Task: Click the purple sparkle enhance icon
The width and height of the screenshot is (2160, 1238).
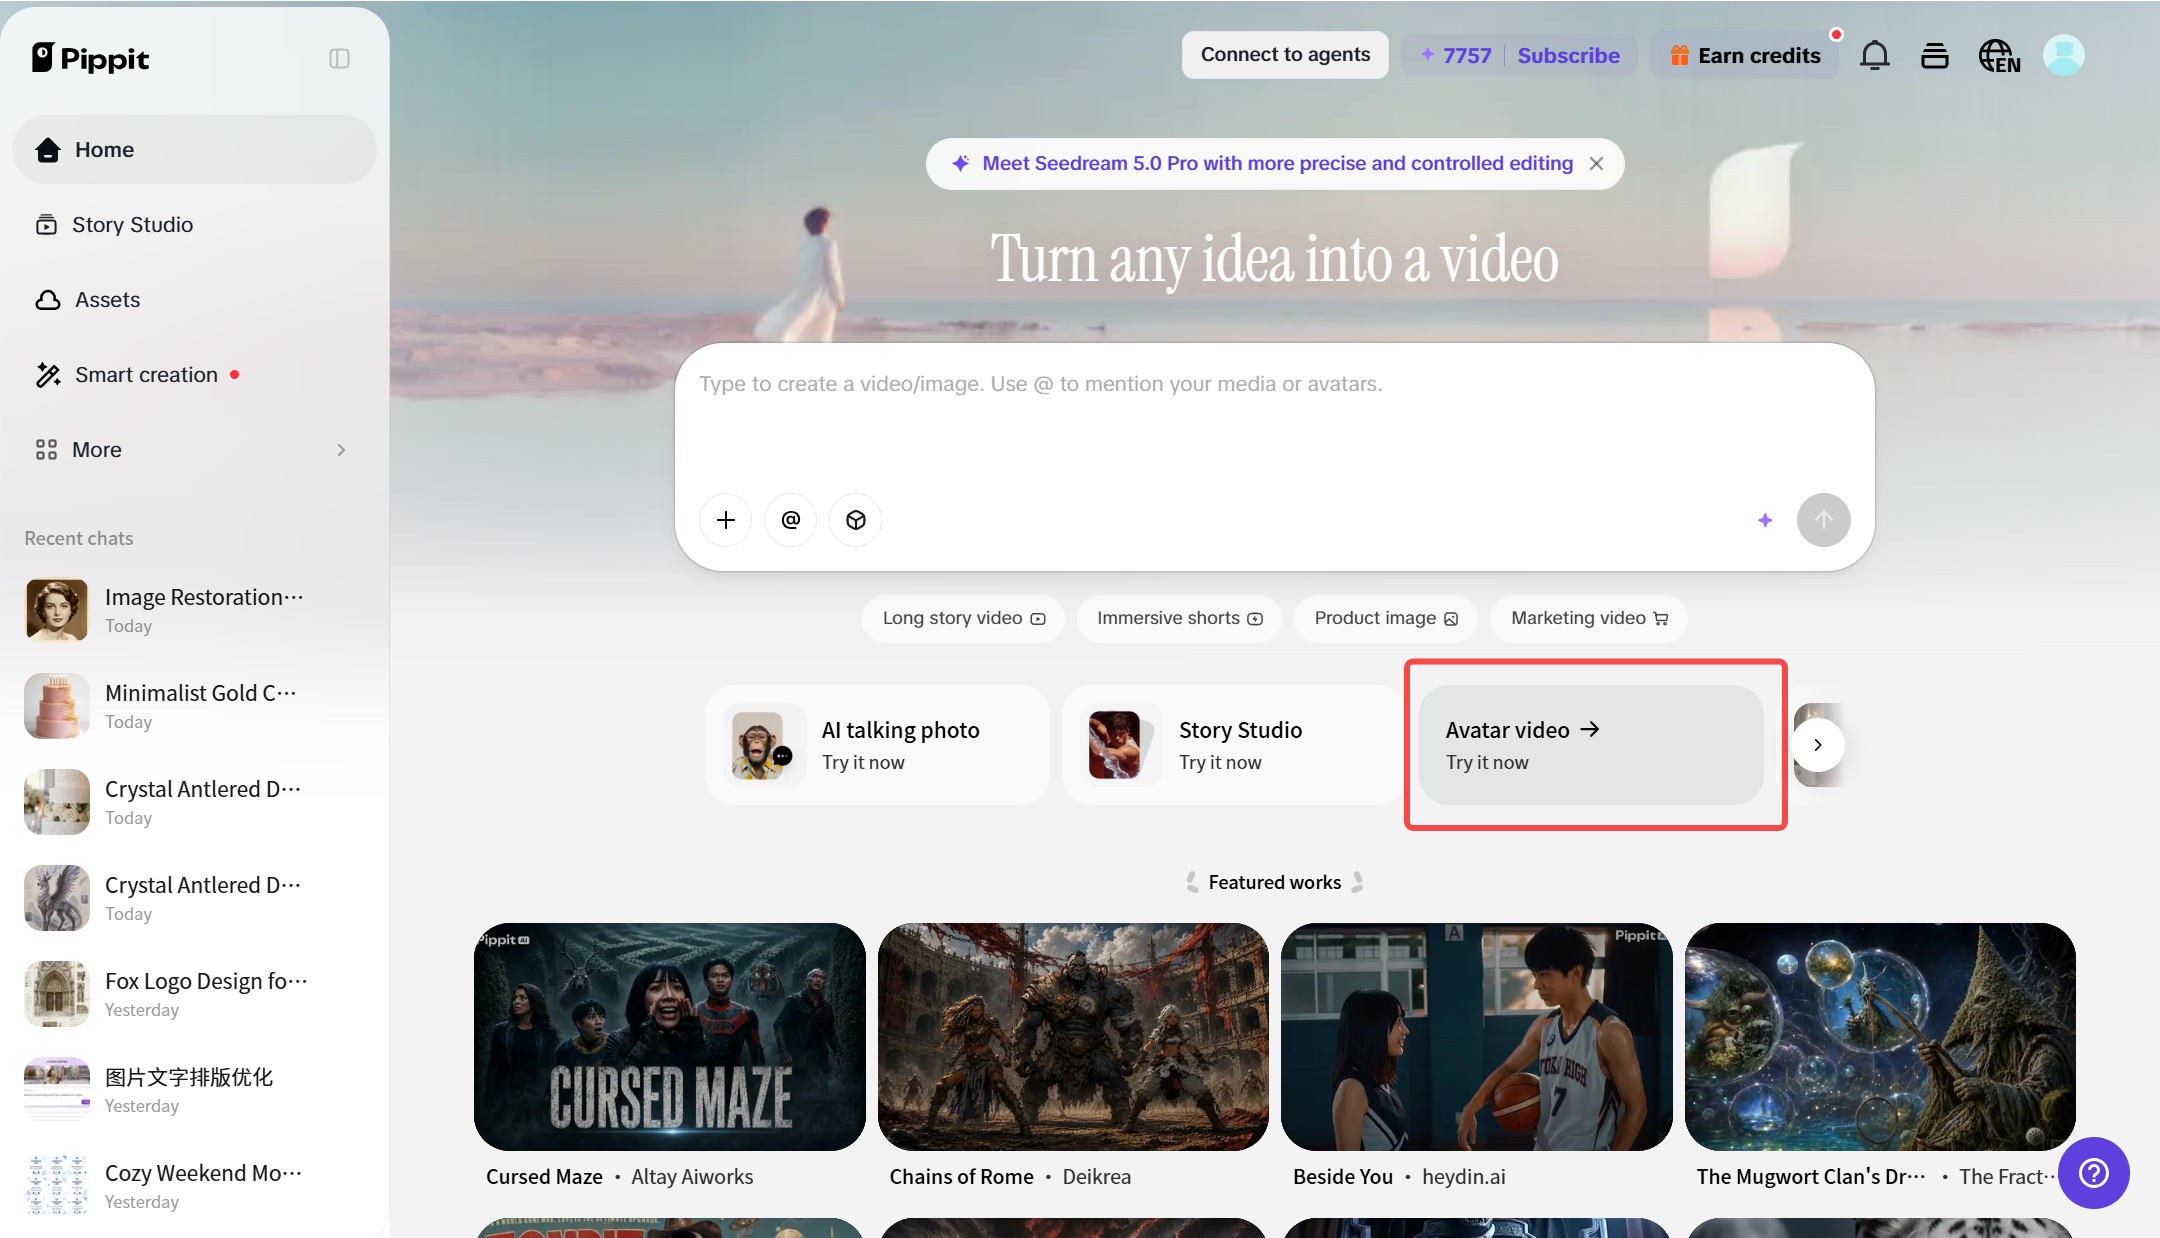Action: [1765, 520]
